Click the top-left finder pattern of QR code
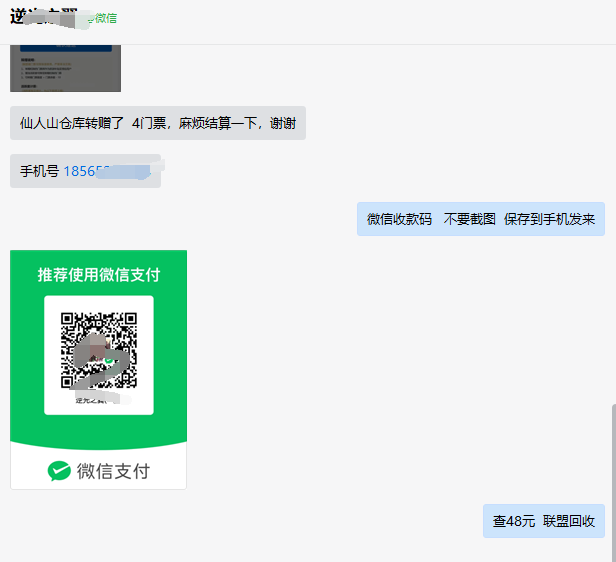This screenshot has width=616, height=562. [70, 322]
